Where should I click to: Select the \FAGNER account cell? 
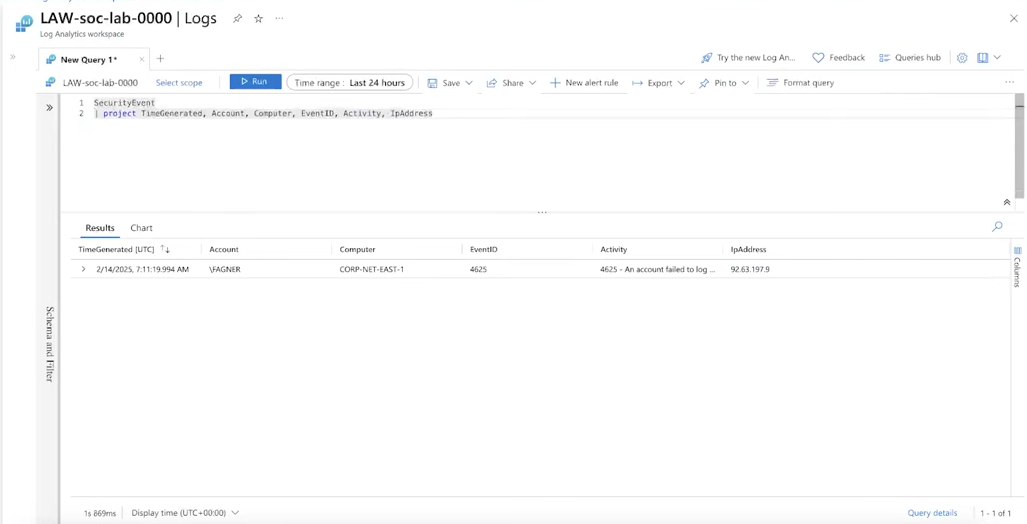225,269
